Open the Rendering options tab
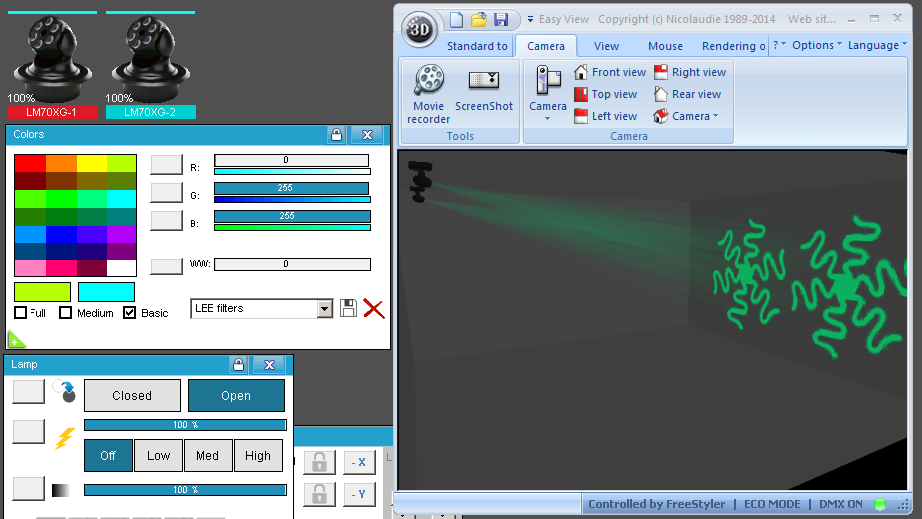The height and width of the screenshot is (519, 922). pos(733,46)
